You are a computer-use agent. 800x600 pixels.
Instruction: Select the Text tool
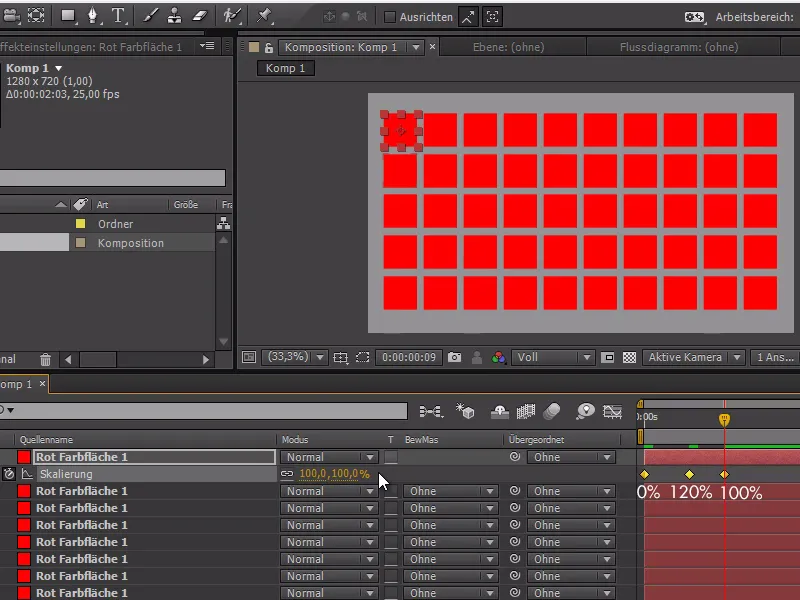pyautogui.click(x=118, y=16)
